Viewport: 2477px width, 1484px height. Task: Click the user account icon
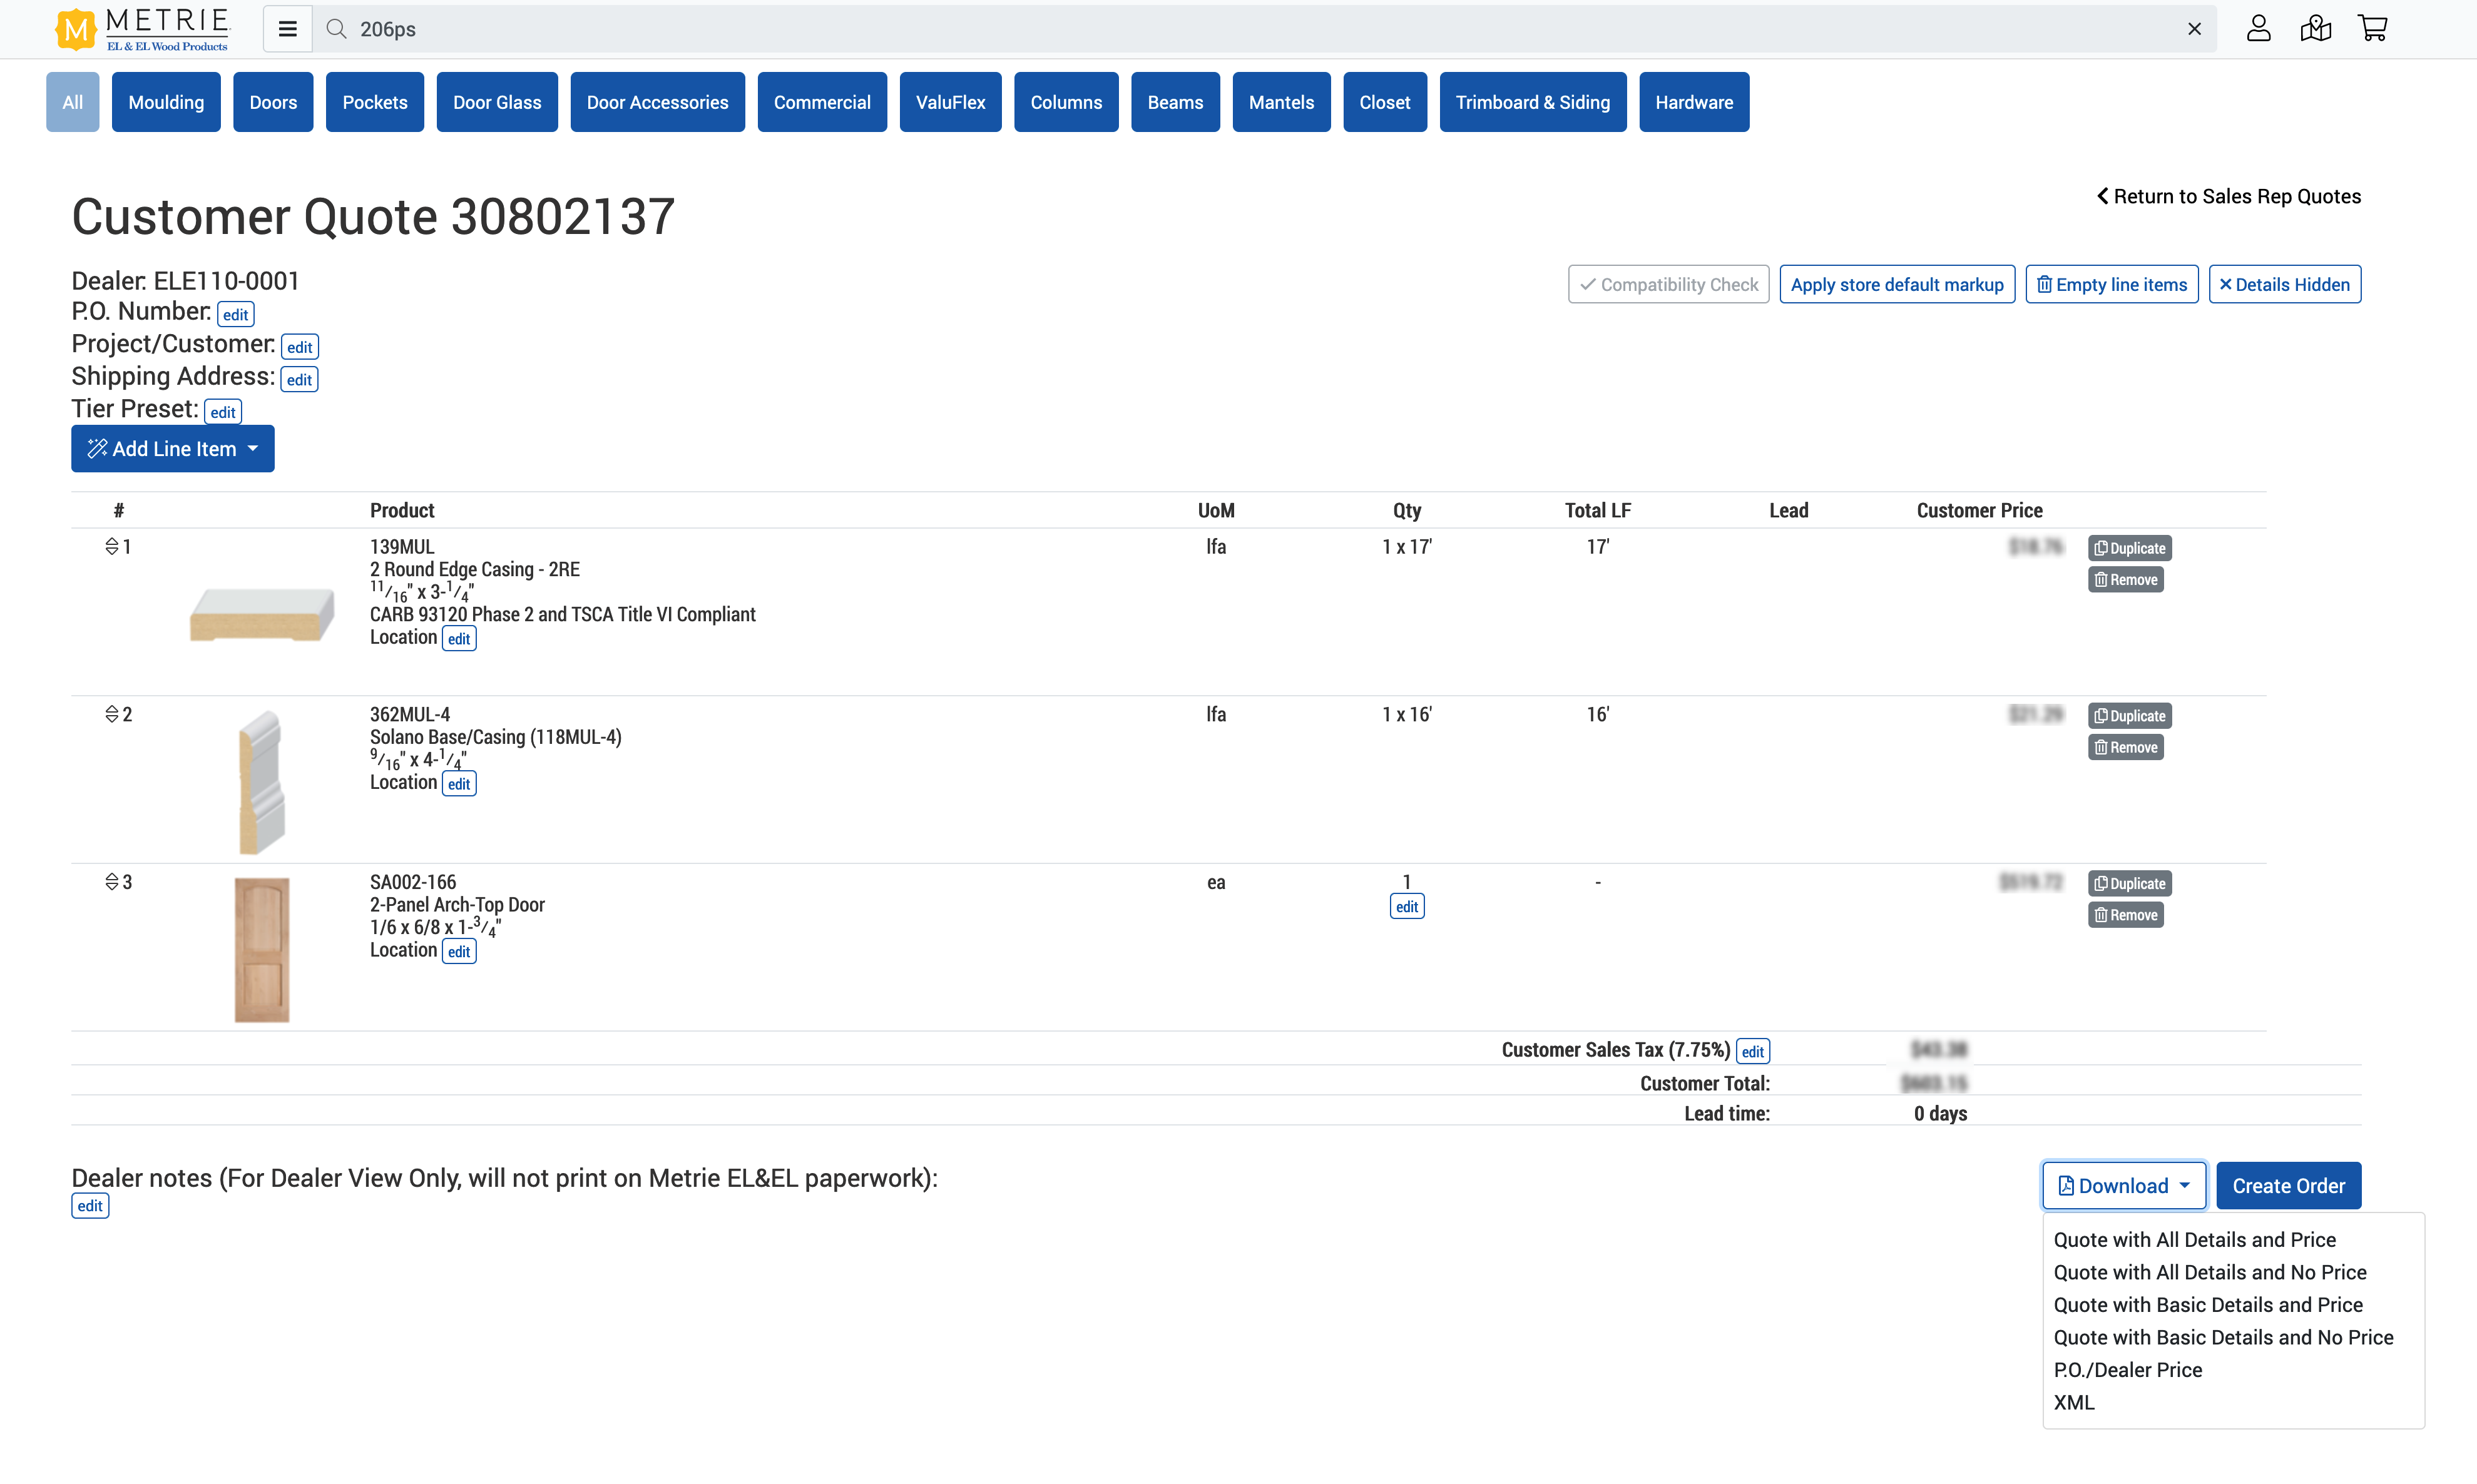tap(2258, 29)
